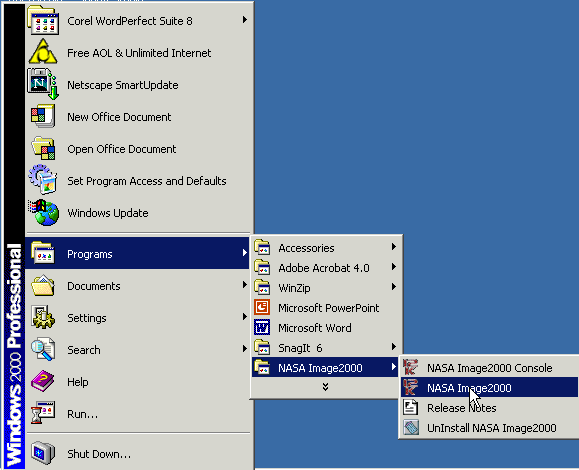Click the Programs folder icon

(43, 253)
